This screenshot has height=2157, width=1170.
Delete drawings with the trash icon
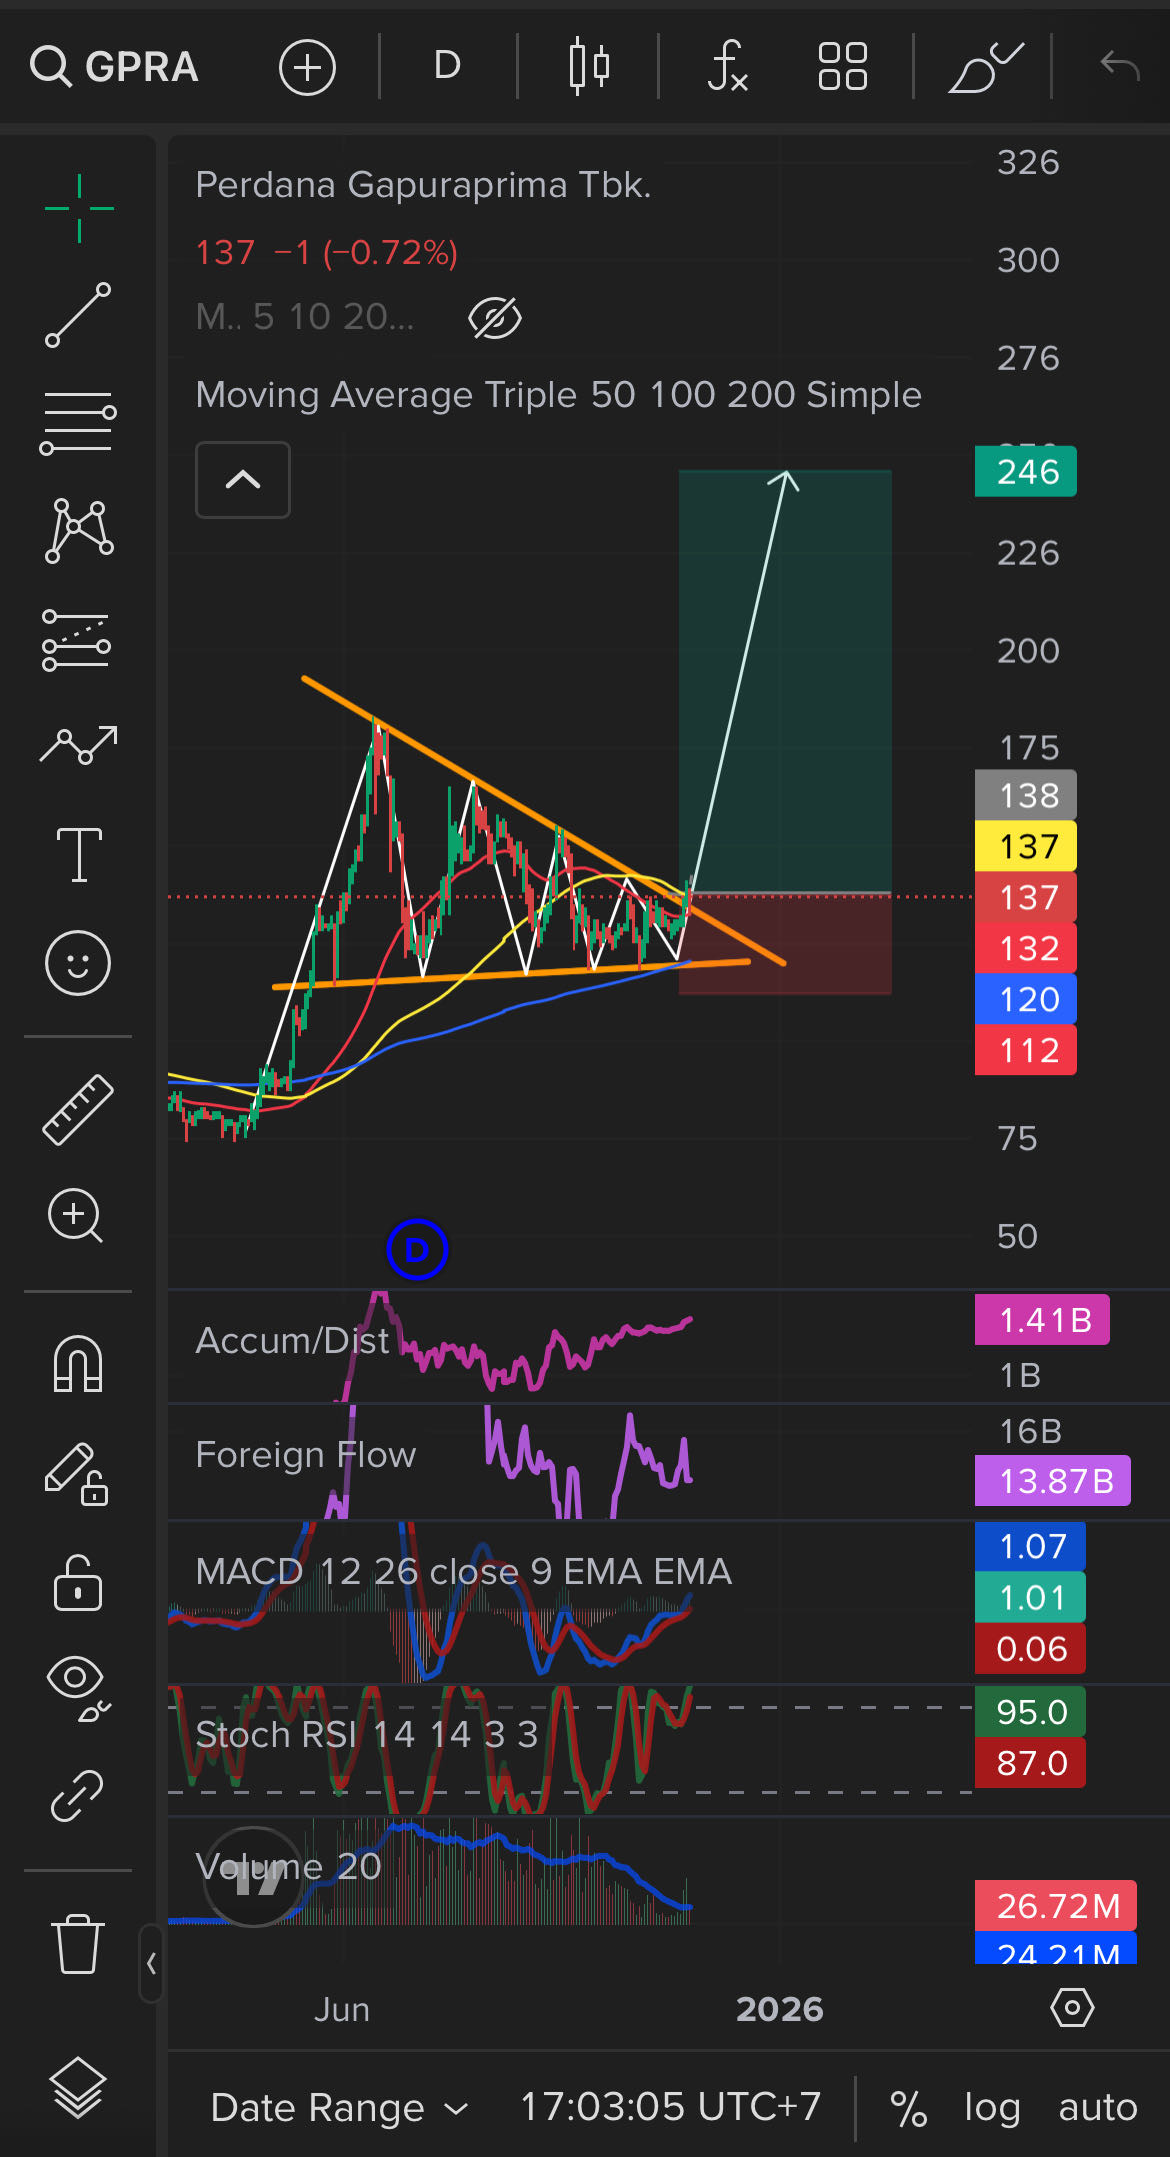pyautogui.click(x=78, y=1943)
